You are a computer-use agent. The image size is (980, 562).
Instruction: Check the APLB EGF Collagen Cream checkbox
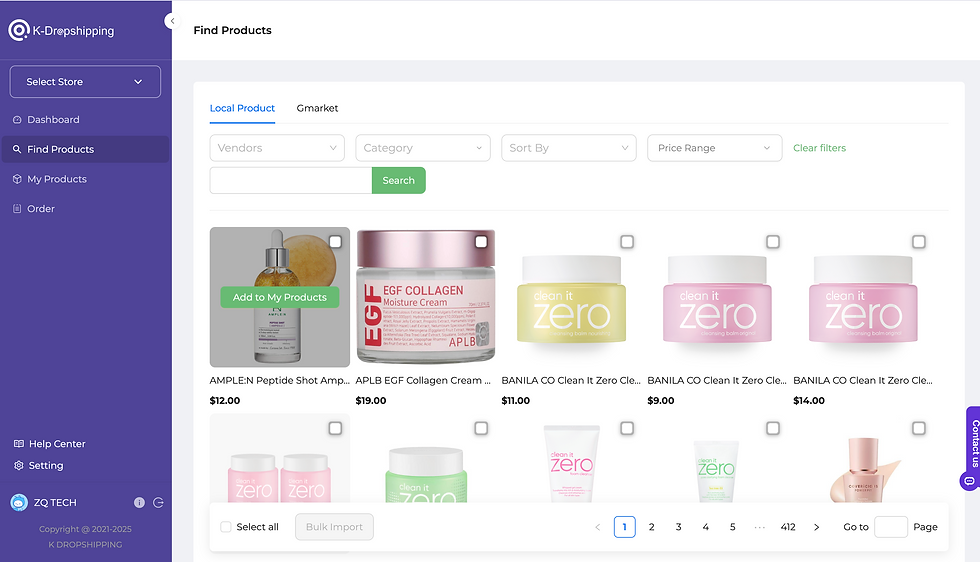481,242
